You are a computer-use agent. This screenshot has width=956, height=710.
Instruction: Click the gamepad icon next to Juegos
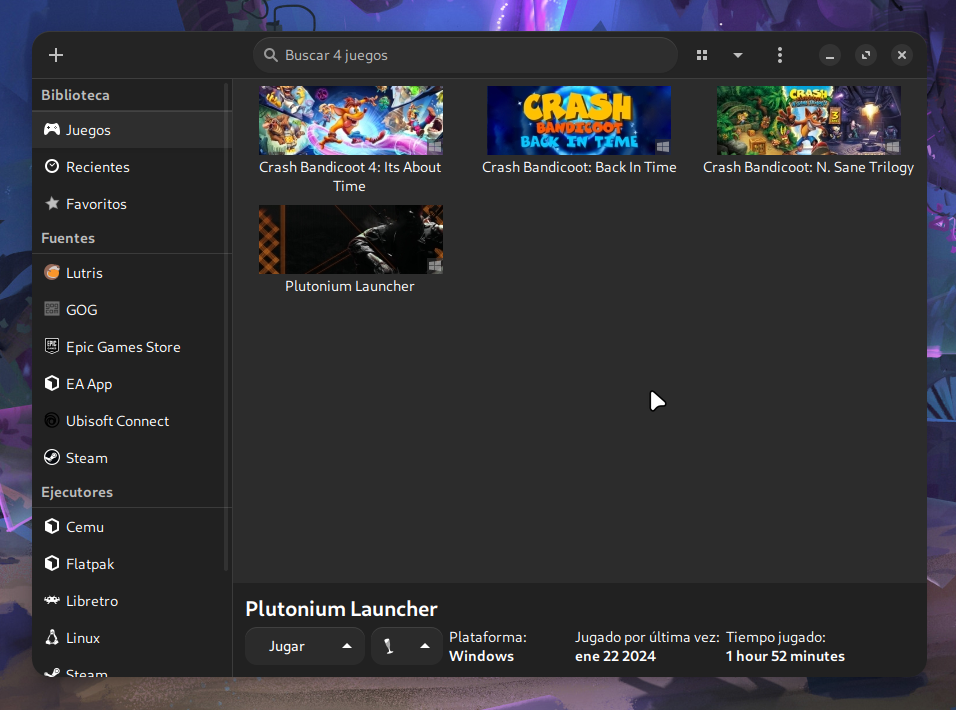pyautogui.click(x=52, y=129)
